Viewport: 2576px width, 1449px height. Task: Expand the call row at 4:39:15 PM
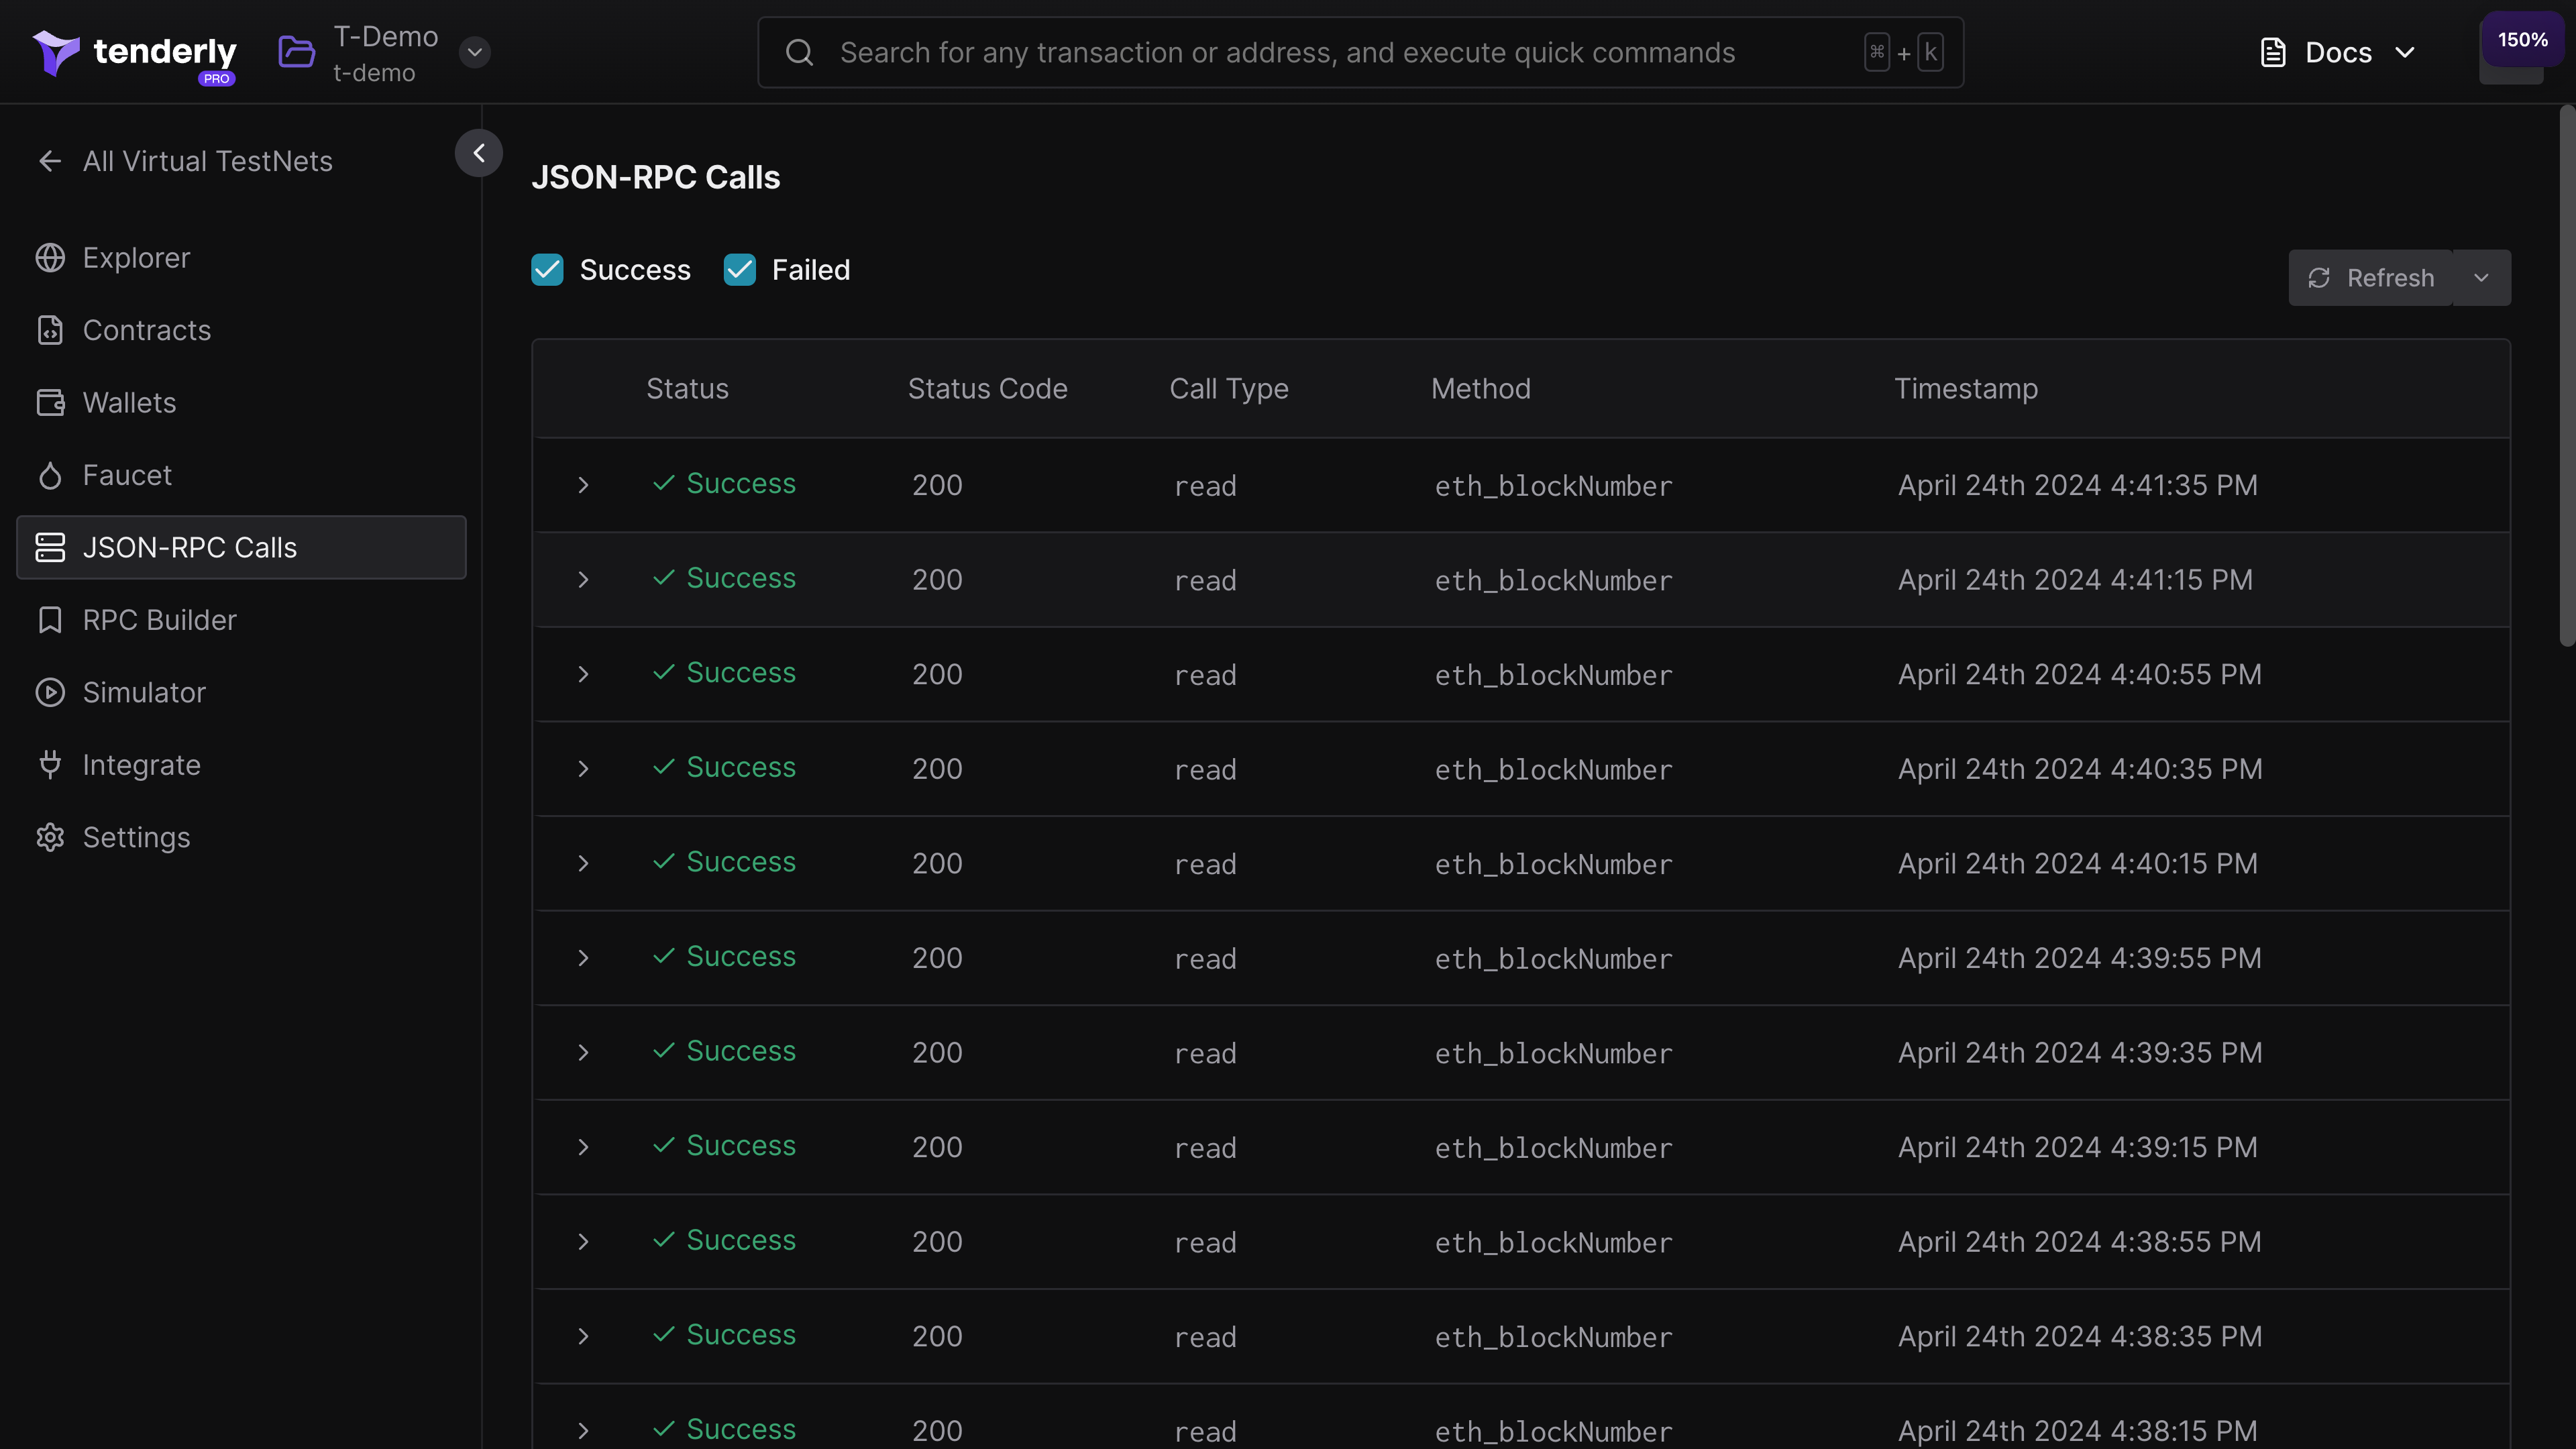pyautogui.click(x=583, y=1148)
